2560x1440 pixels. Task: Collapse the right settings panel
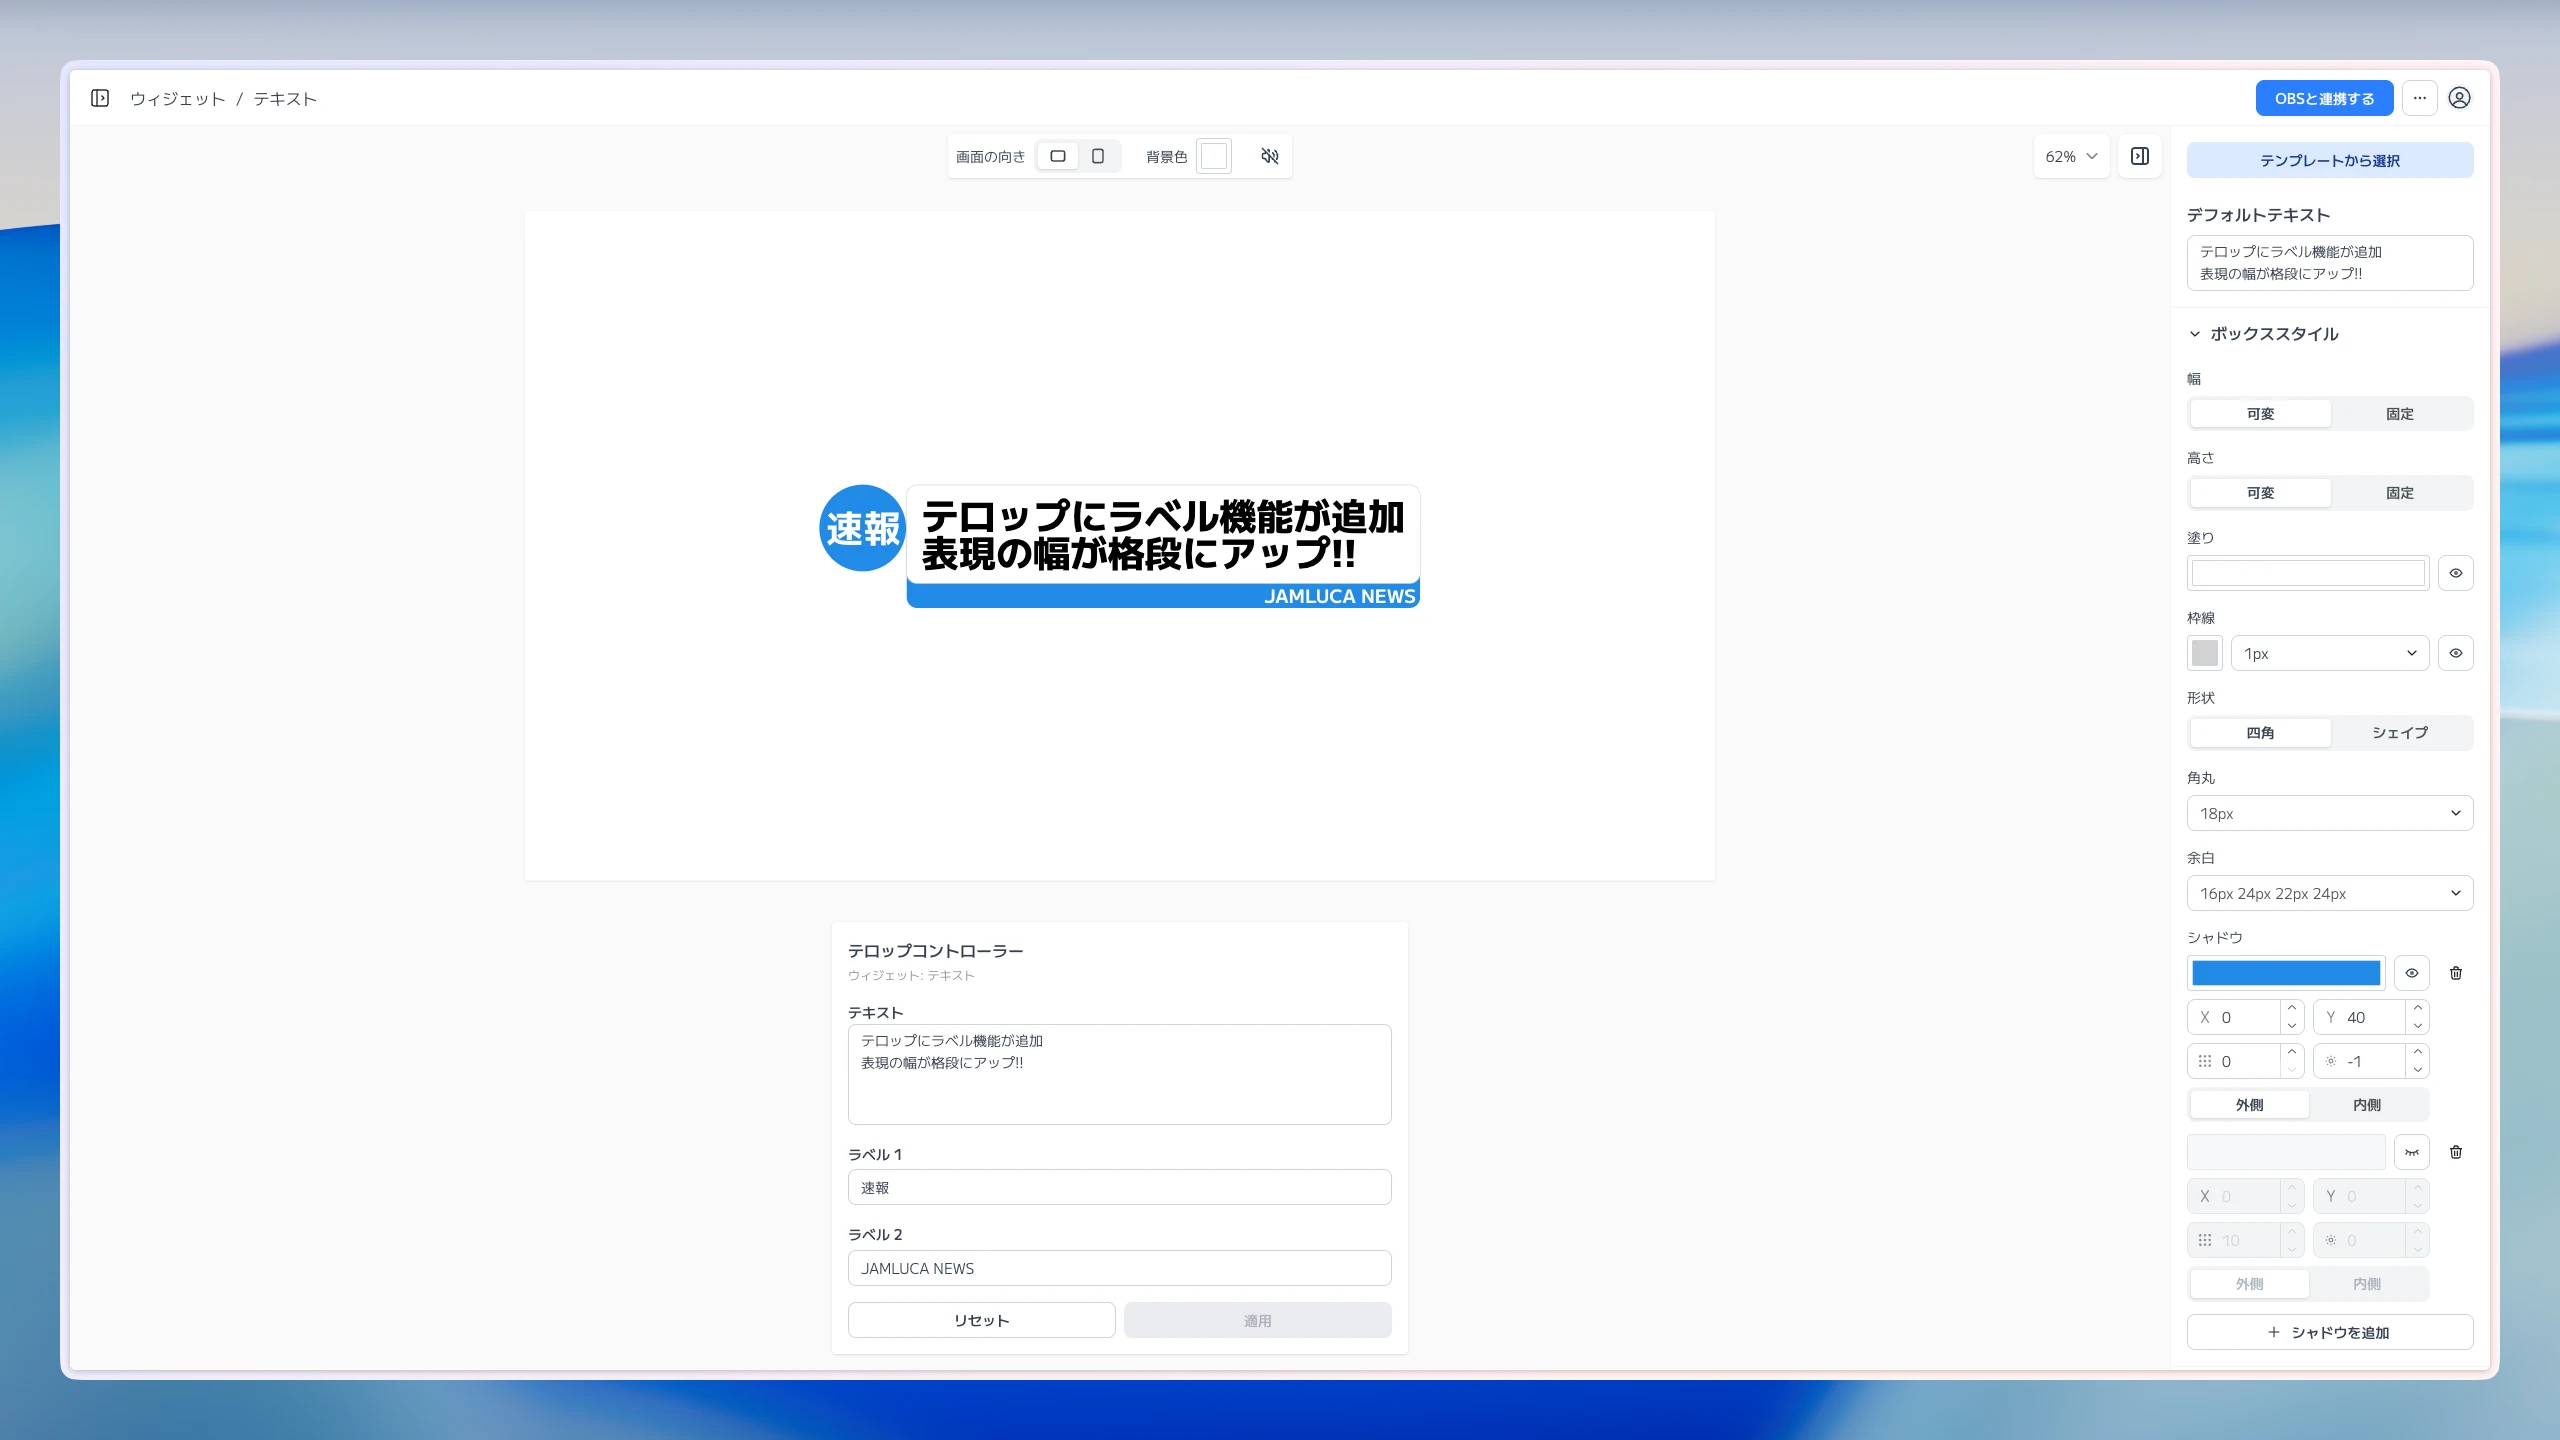(x=2140, y=156)
